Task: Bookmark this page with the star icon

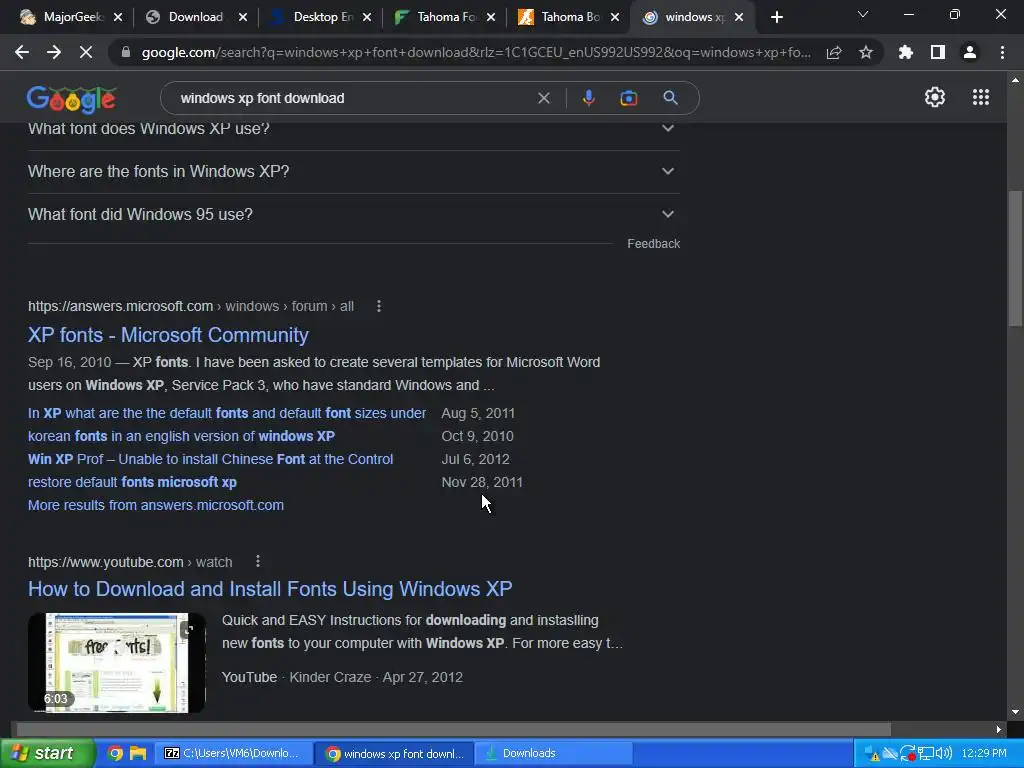Action: click(866, 52)
